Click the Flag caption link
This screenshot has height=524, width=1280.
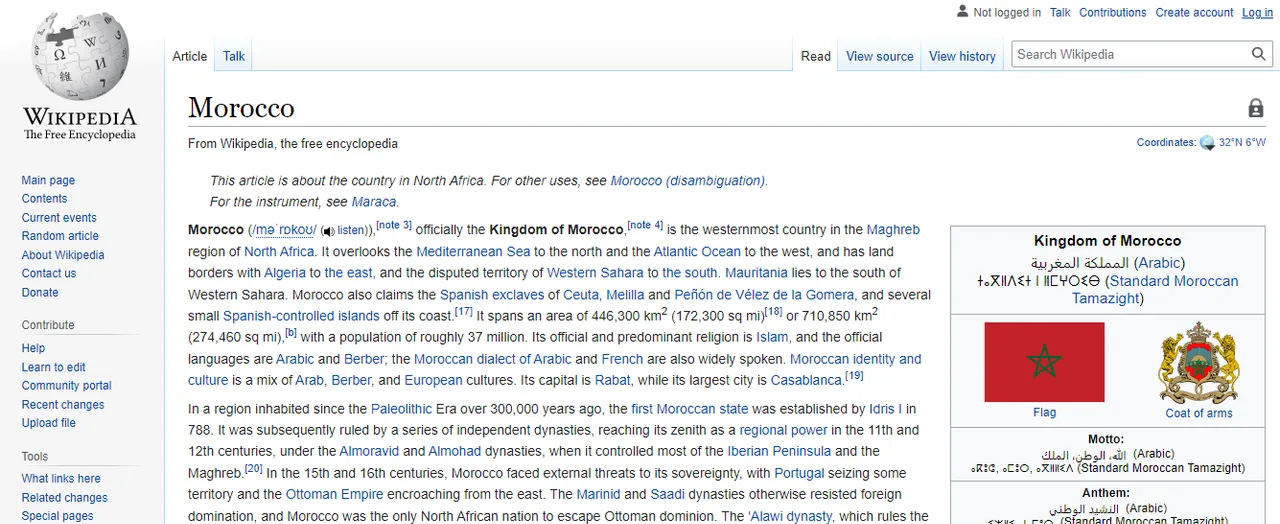click(1044, 413)
